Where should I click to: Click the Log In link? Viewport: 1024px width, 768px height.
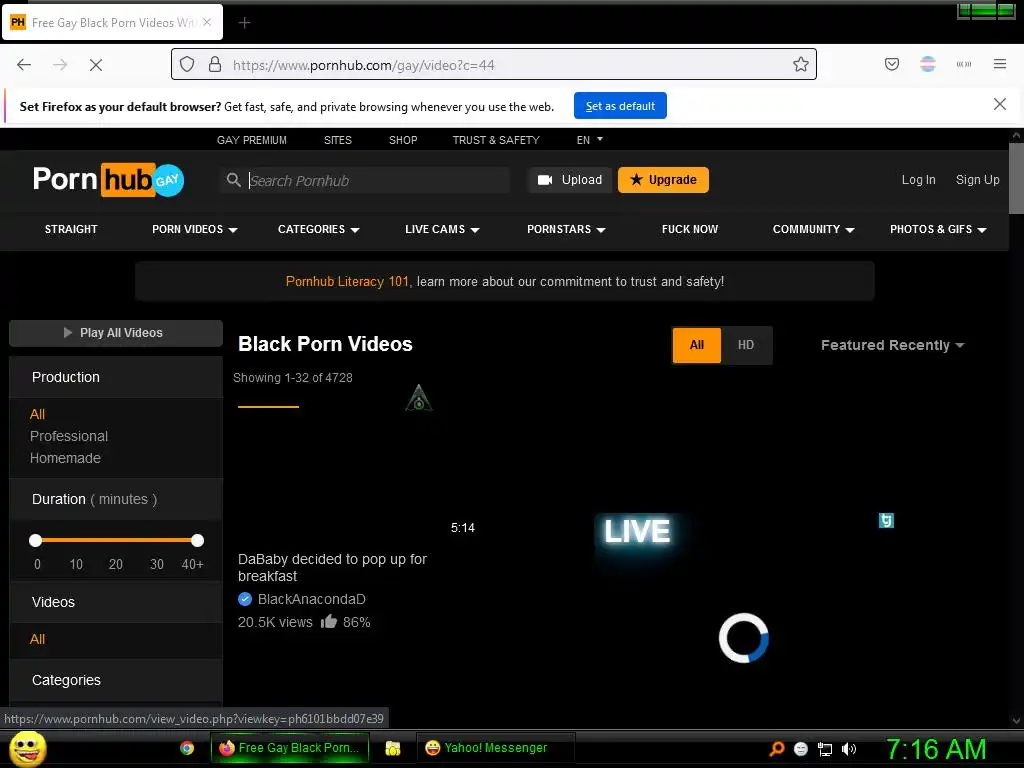coord(918,180)
